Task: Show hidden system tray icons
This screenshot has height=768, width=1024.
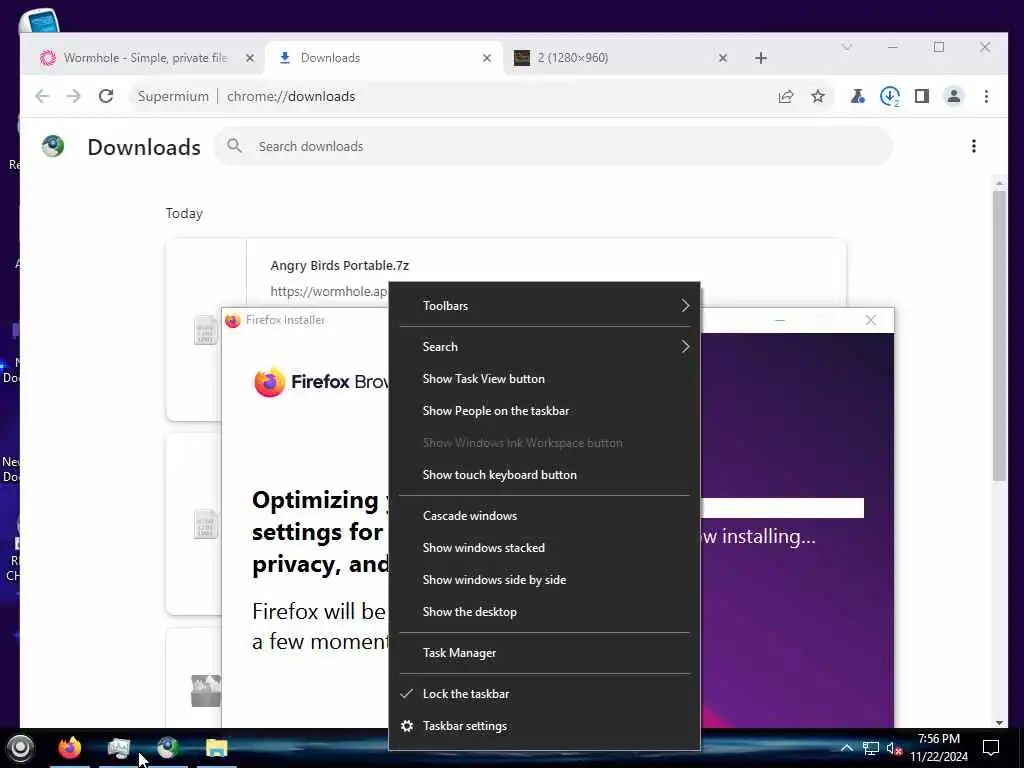Action: tap(846, 748)
